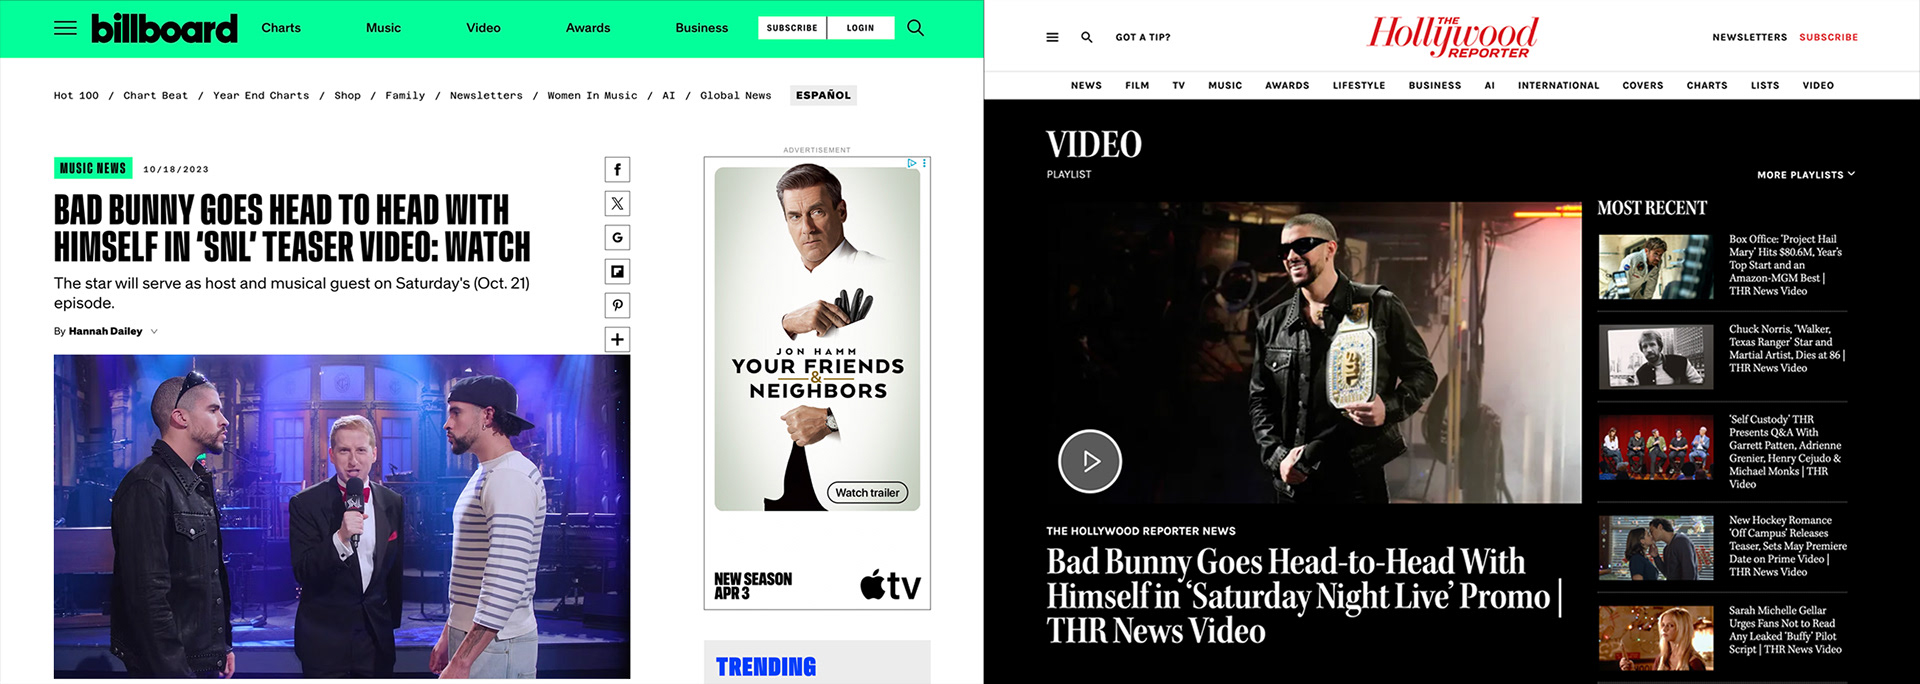
Task: Open Hollywood Reporter hamburger menu
Action: 1052,37
